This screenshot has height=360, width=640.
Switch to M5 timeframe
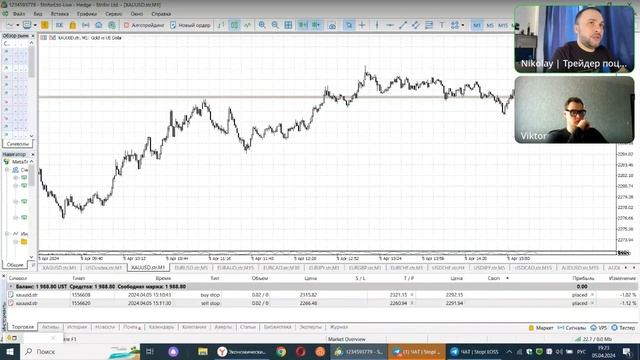pos(490,25)
